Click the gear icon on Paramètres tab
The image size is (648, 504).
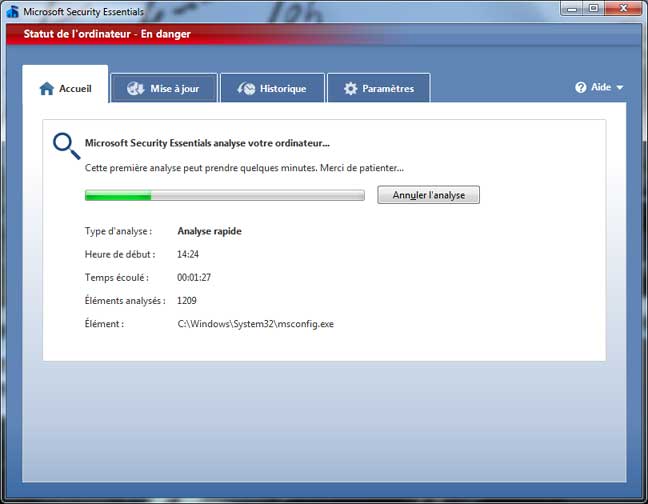point(350,88)
